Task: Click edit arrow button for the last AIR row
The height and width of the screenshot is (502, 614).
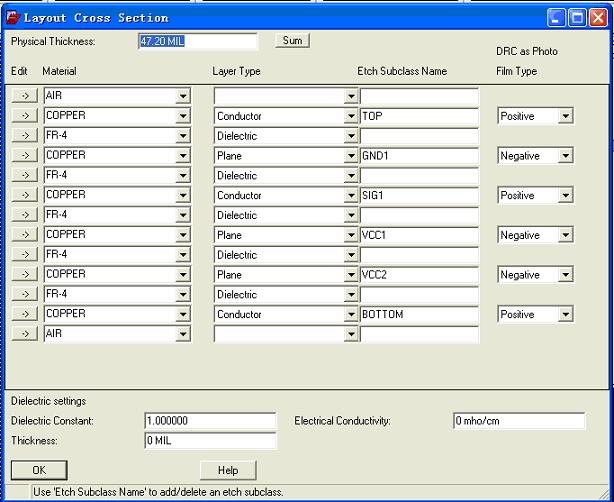Action: pyautogui.click(x=25, y=334)
